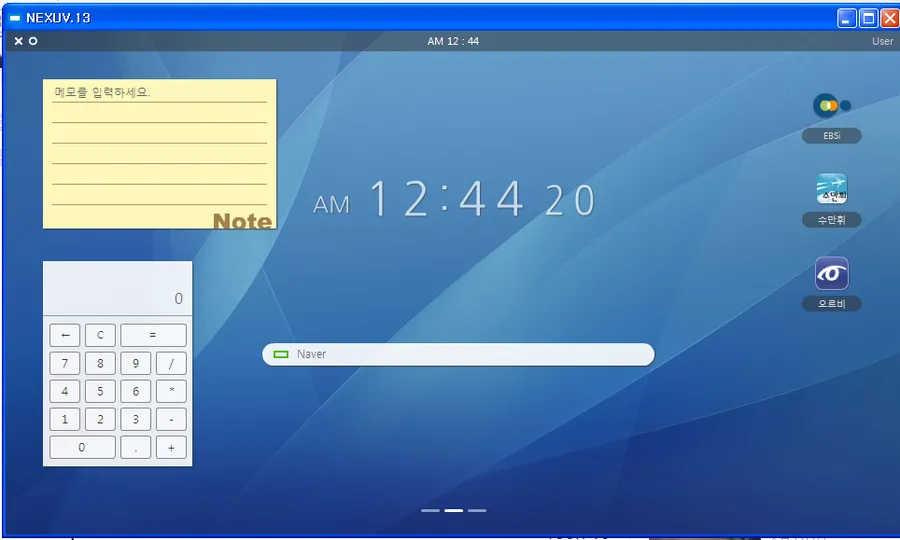
Task: Click the calculator backspace arrow key
Action: point(65,335)
